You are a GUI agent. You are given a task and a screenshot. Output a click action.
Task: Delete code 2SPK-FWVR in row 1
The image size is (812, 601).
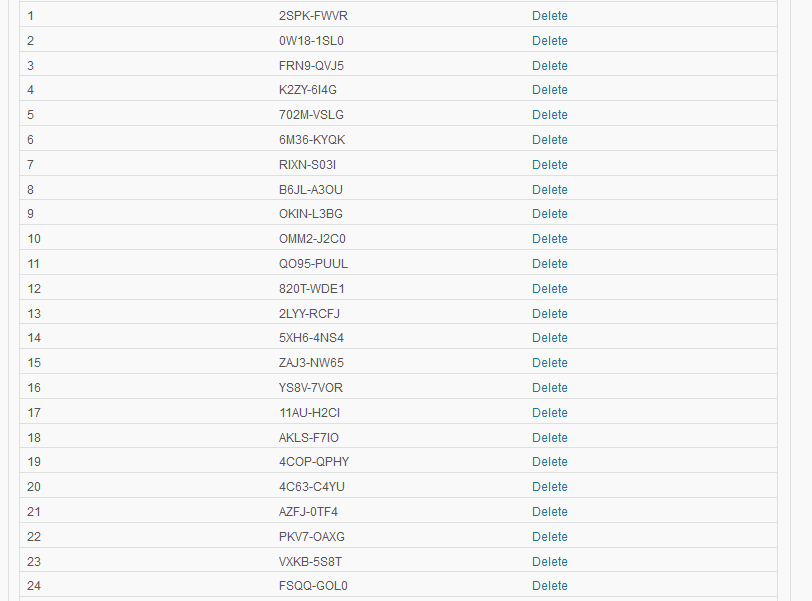[x=549, y=16]
